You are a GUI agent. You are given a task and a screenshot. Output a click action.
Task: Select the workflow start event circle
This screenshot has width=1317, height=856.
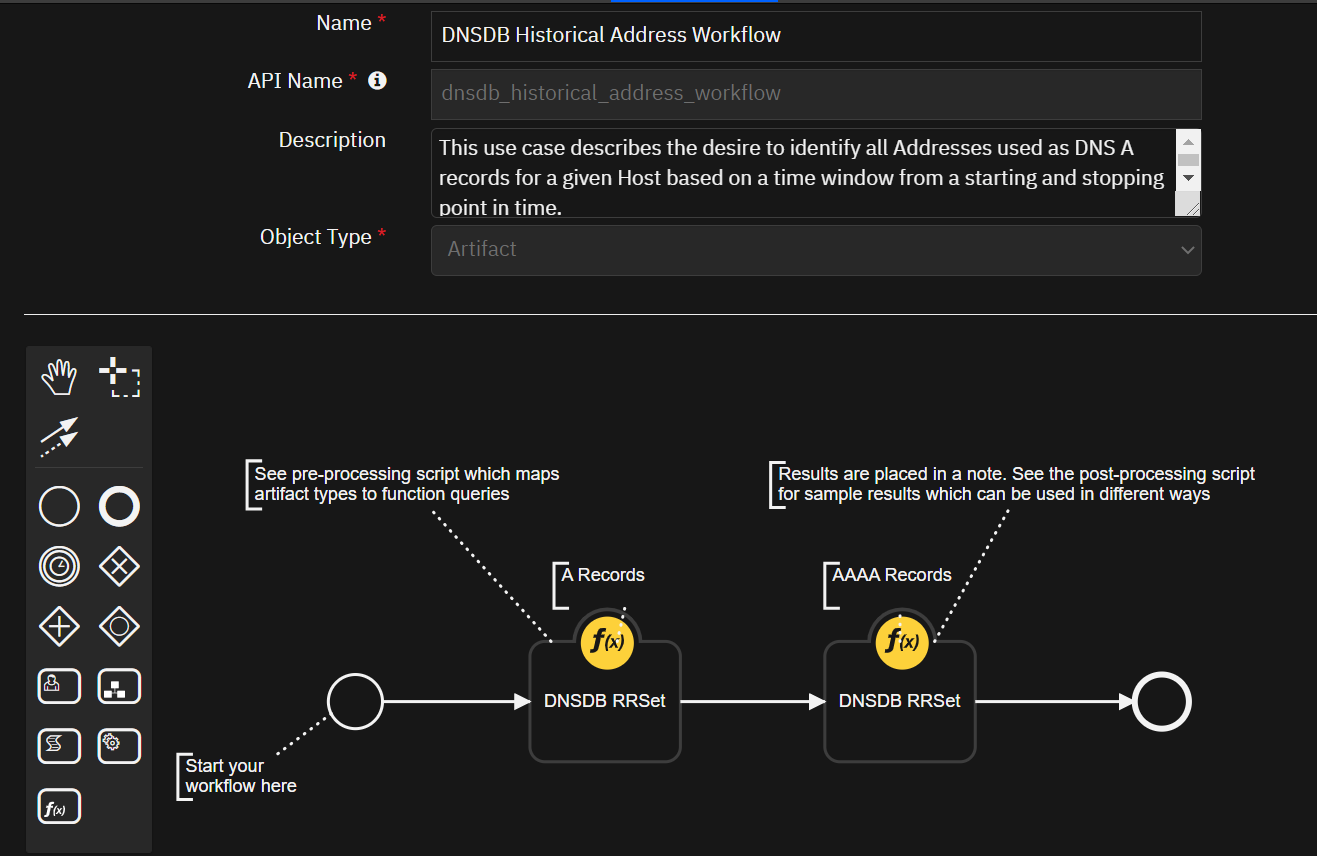[x=355, y=702]
